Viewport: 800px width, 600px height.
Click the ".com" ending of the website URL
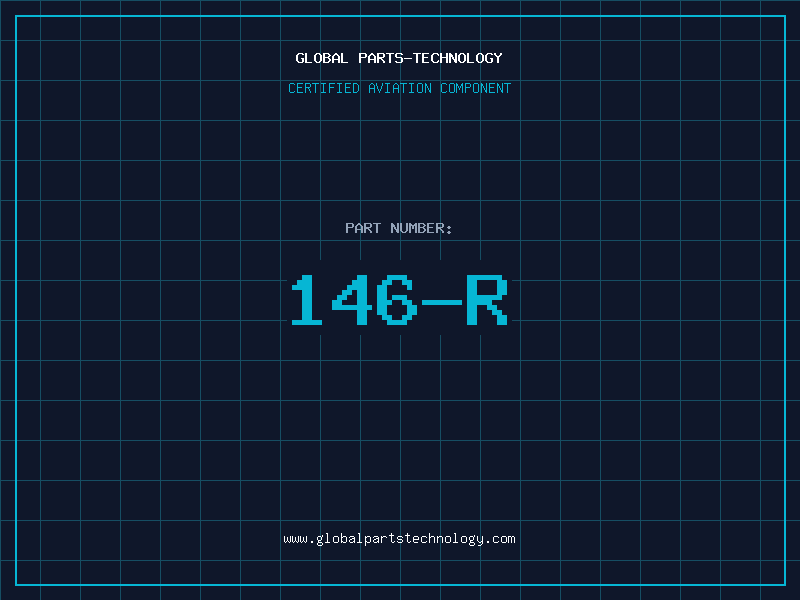pyautogui.click(x=501, y=539)
